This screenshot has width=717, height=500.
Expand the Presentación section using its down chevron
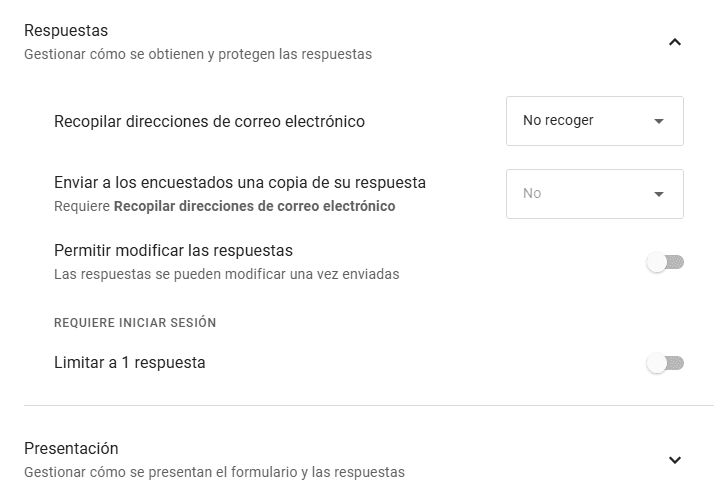(x=674, y=460)
